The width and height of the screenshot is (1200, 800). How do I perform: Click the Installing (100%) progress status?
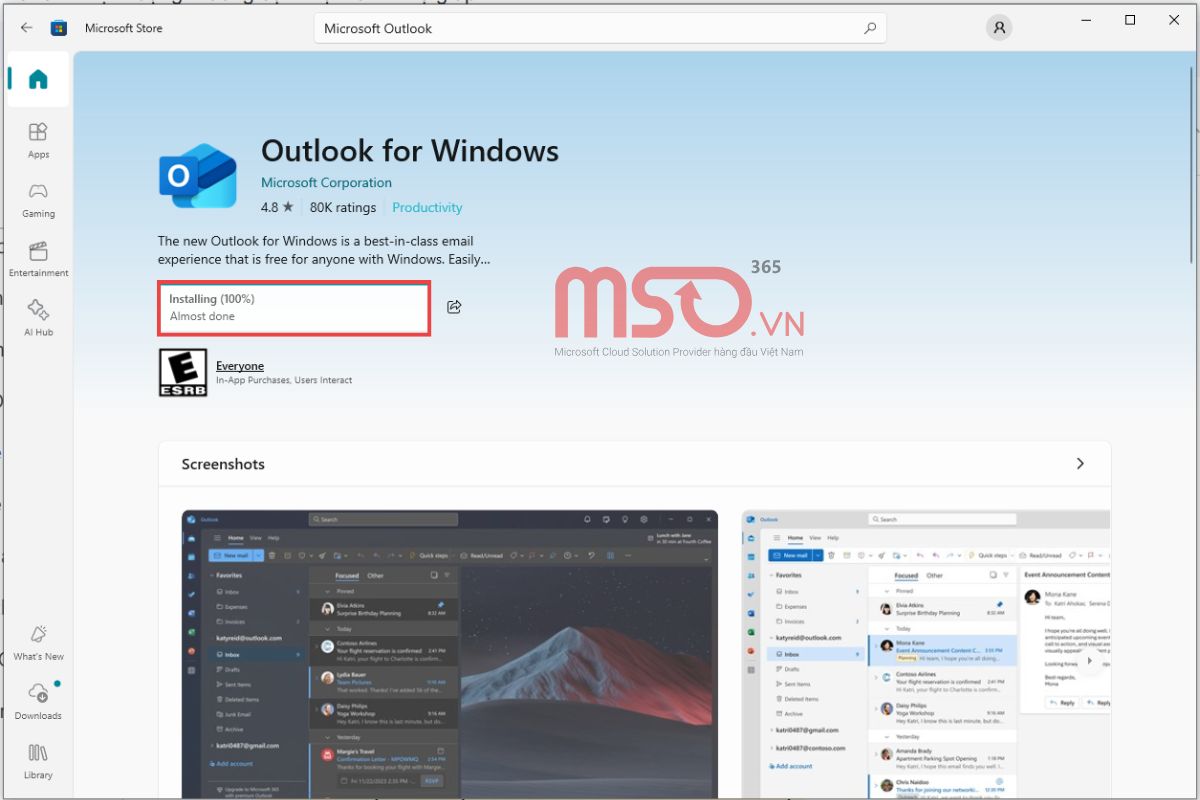(294, 308)
